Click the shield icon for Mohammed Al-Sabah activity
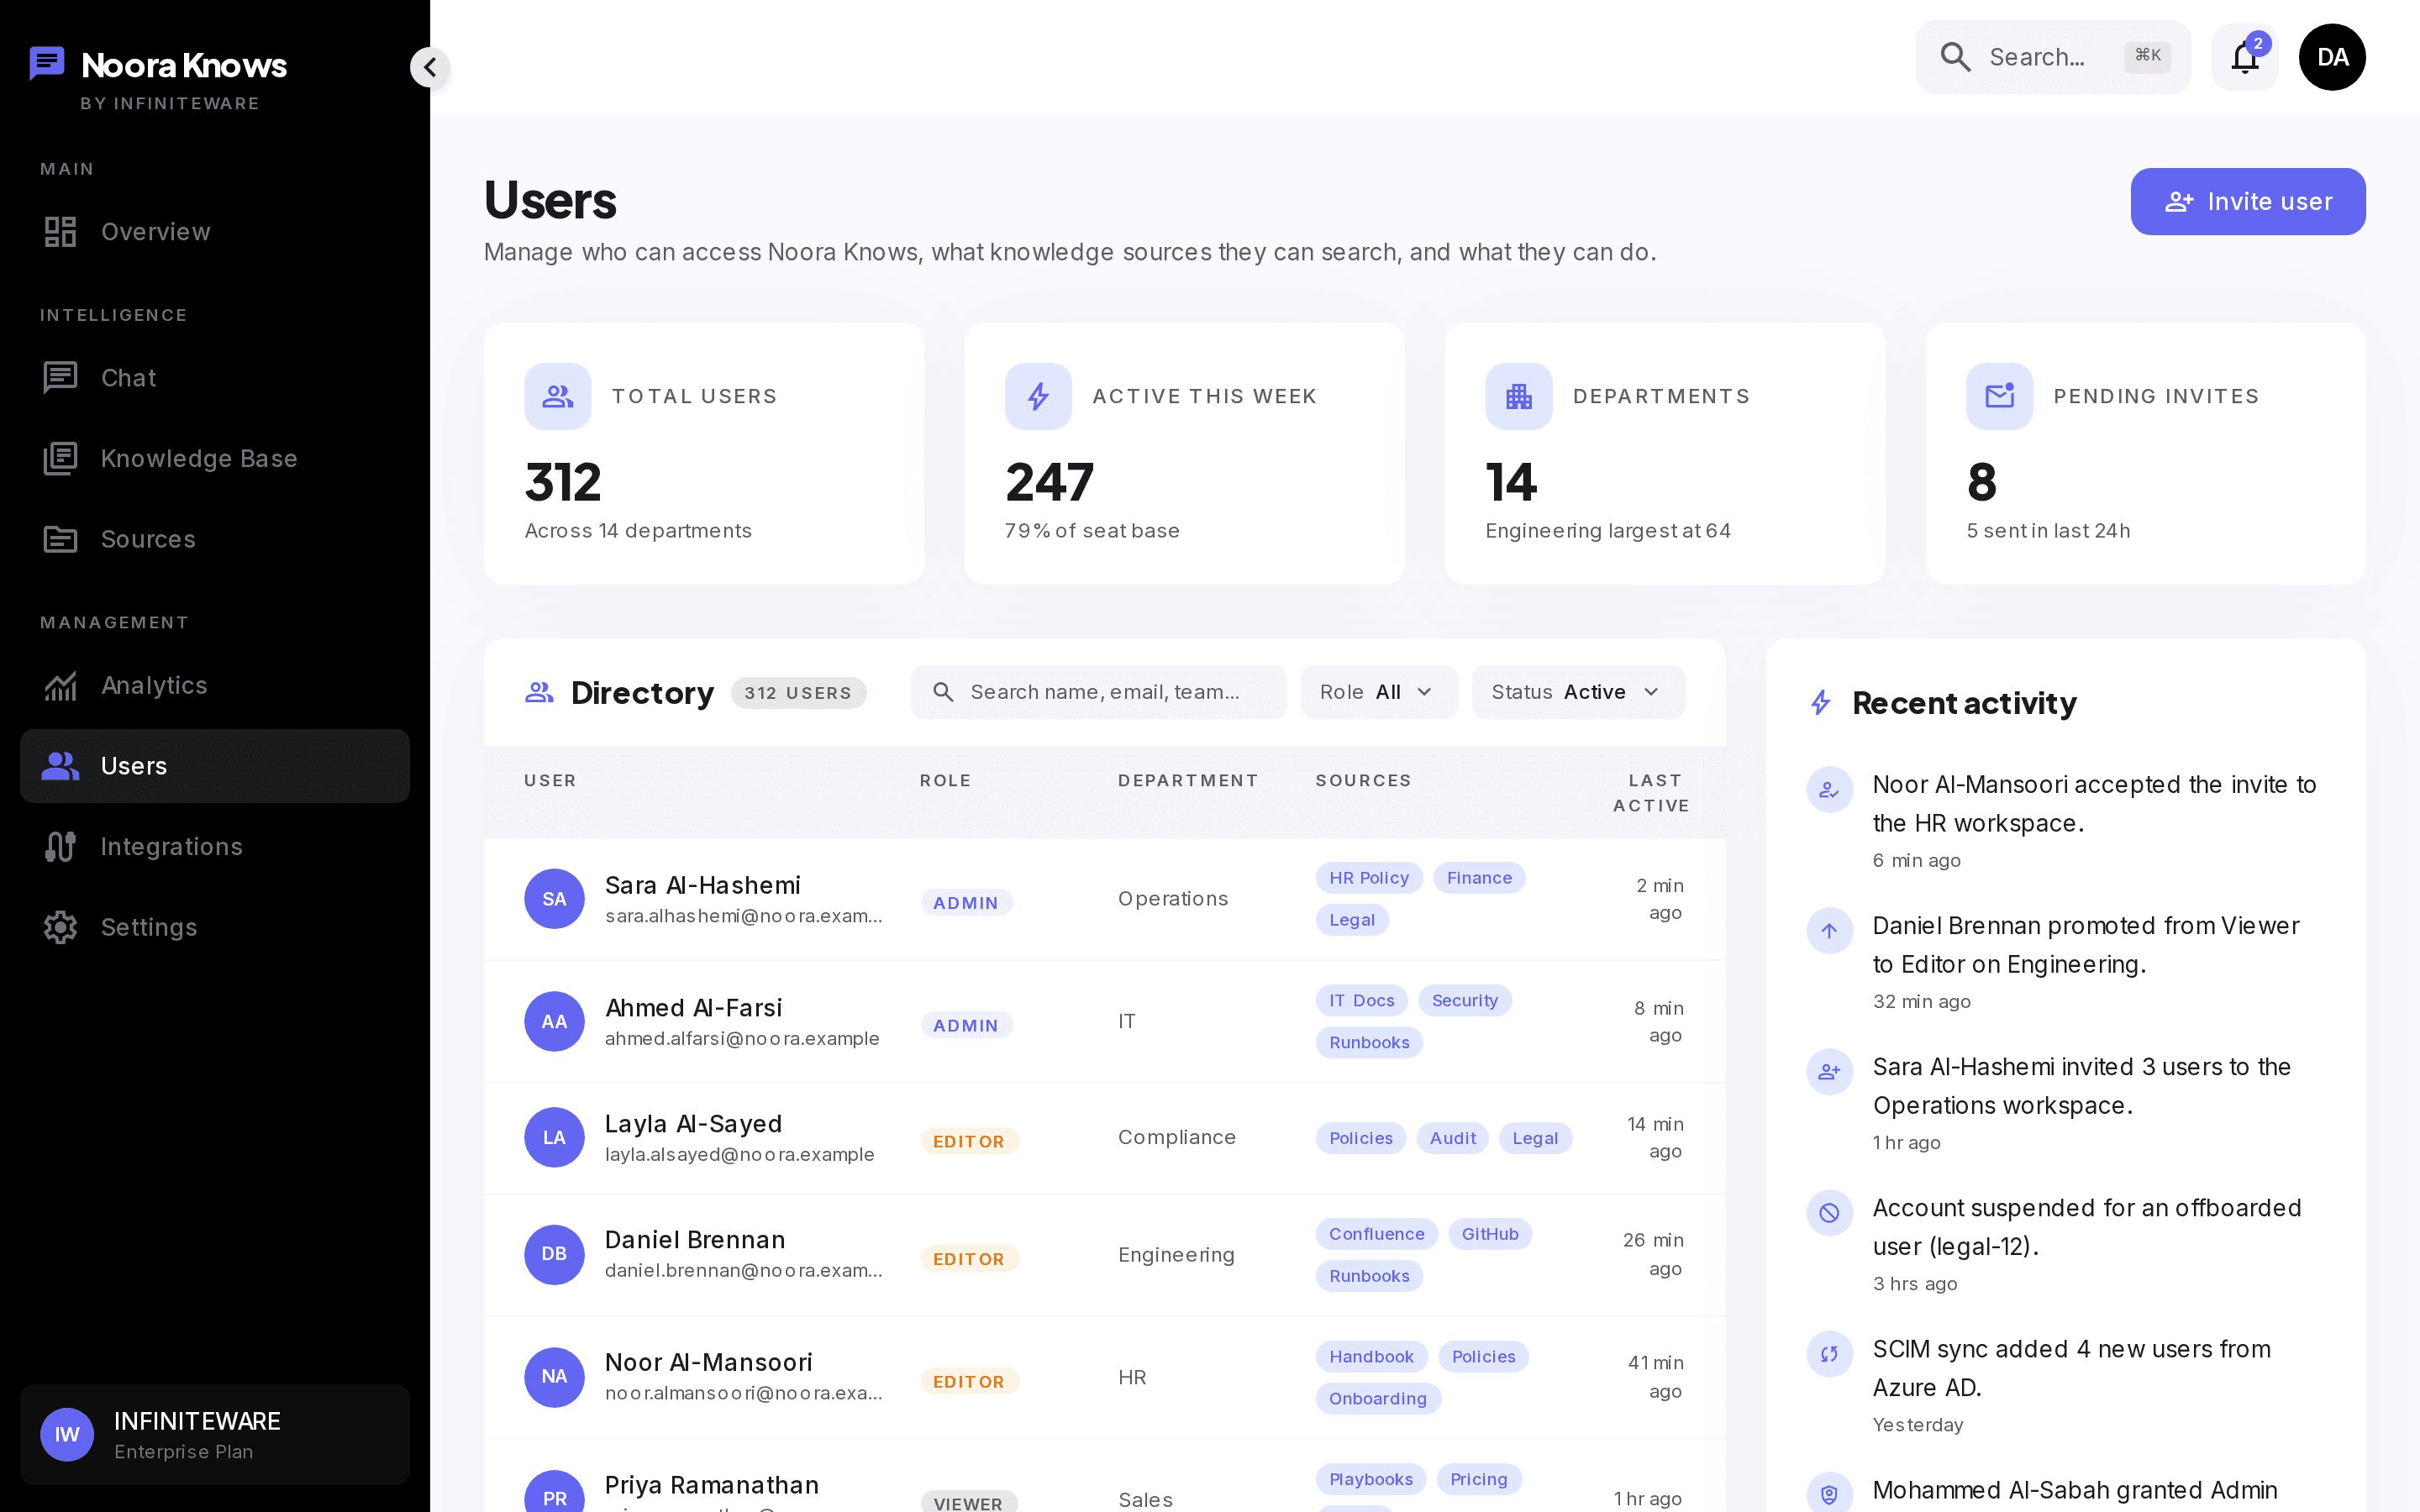2420x1512 pixels. pos(1829,1495)
